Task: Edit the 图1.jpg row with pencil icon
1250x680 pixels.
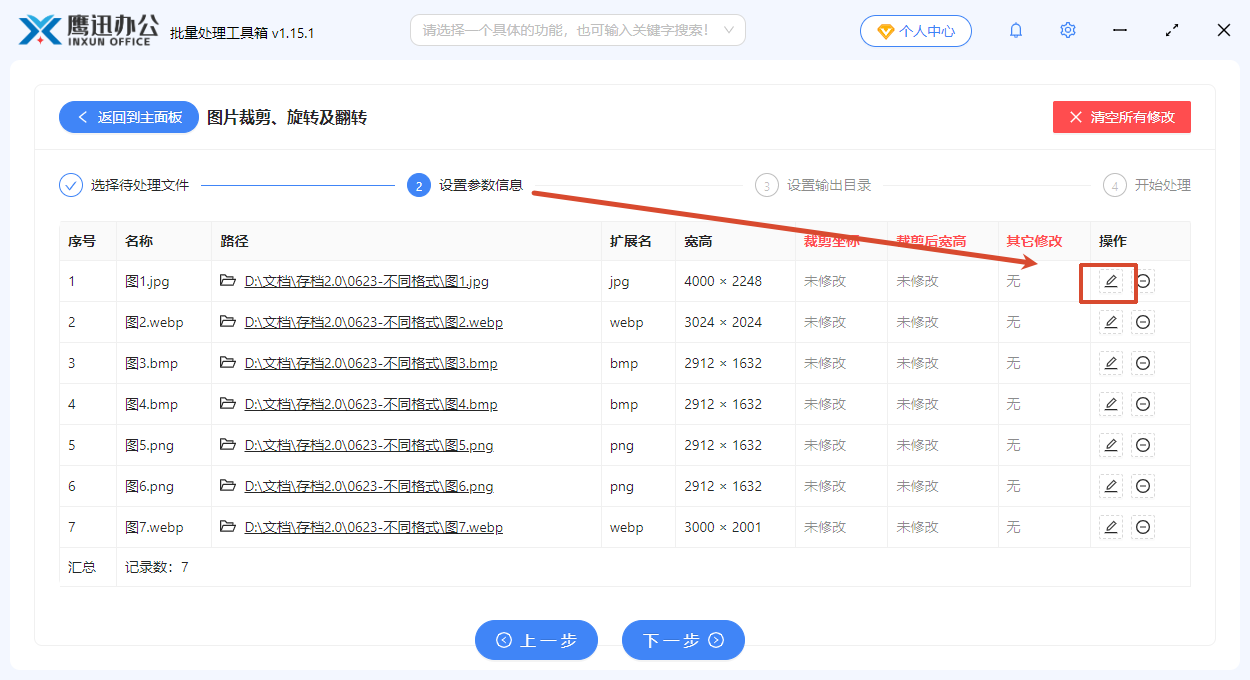Action: 1110,281
